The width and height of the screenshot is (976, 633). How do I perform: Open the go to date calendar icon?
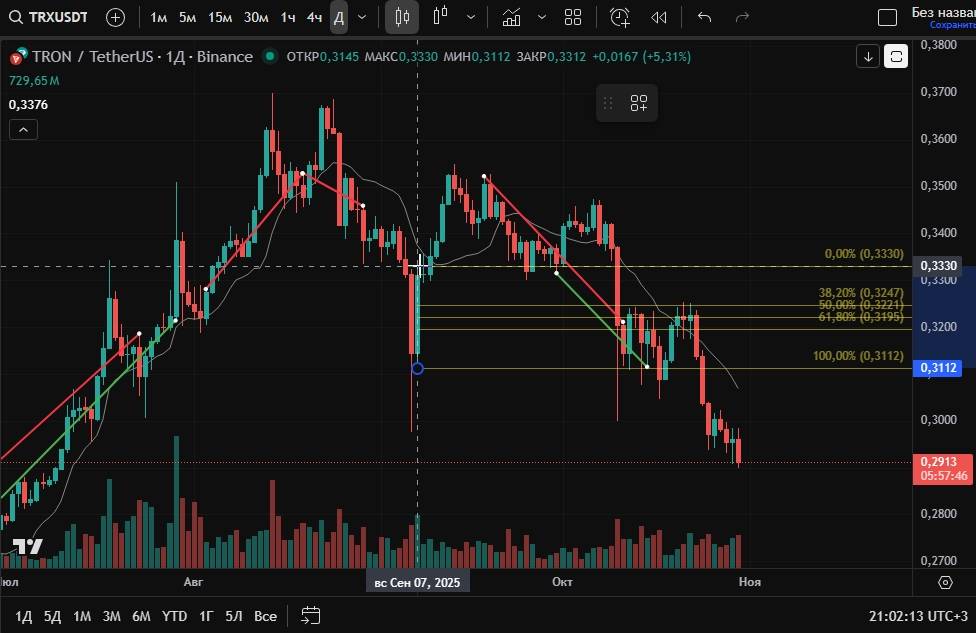pyautogui.click(x=310, y=615)
